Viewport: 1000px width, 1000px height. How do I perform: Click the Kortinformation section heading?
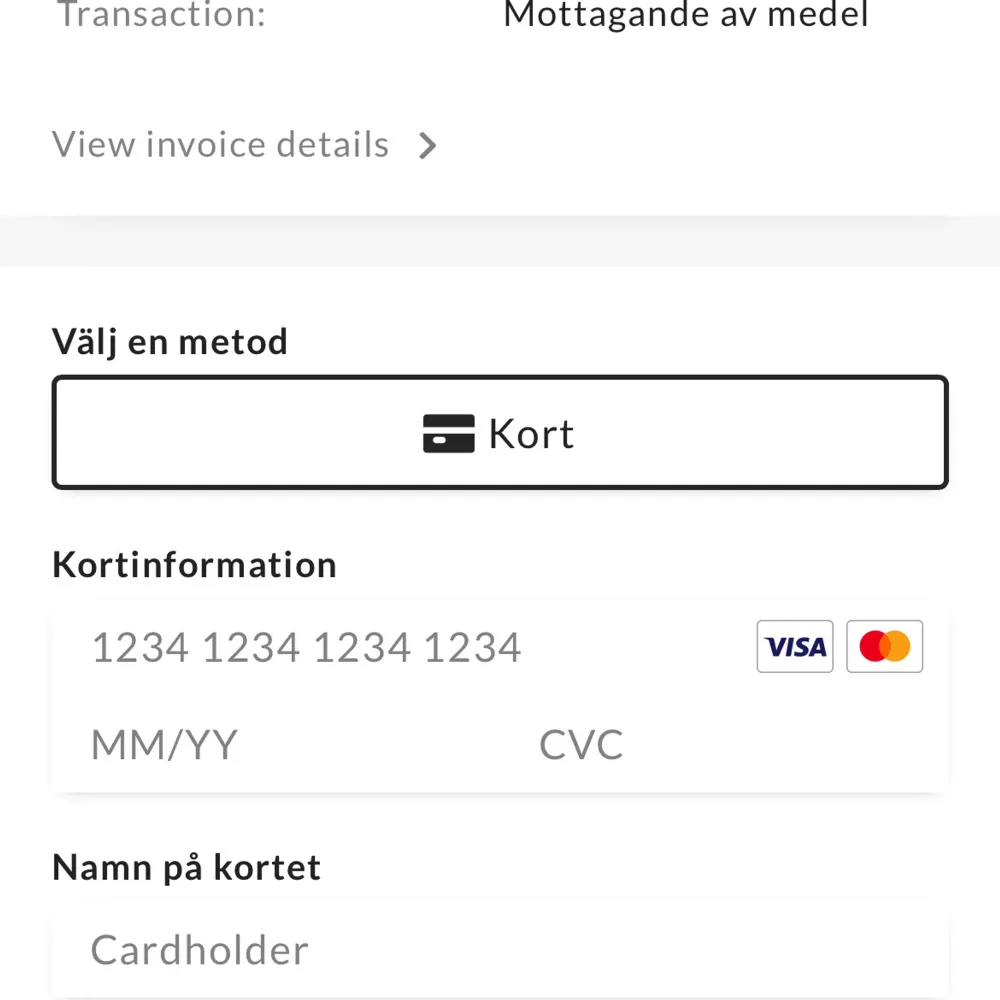pyautogui.click(x=194, y=564)
